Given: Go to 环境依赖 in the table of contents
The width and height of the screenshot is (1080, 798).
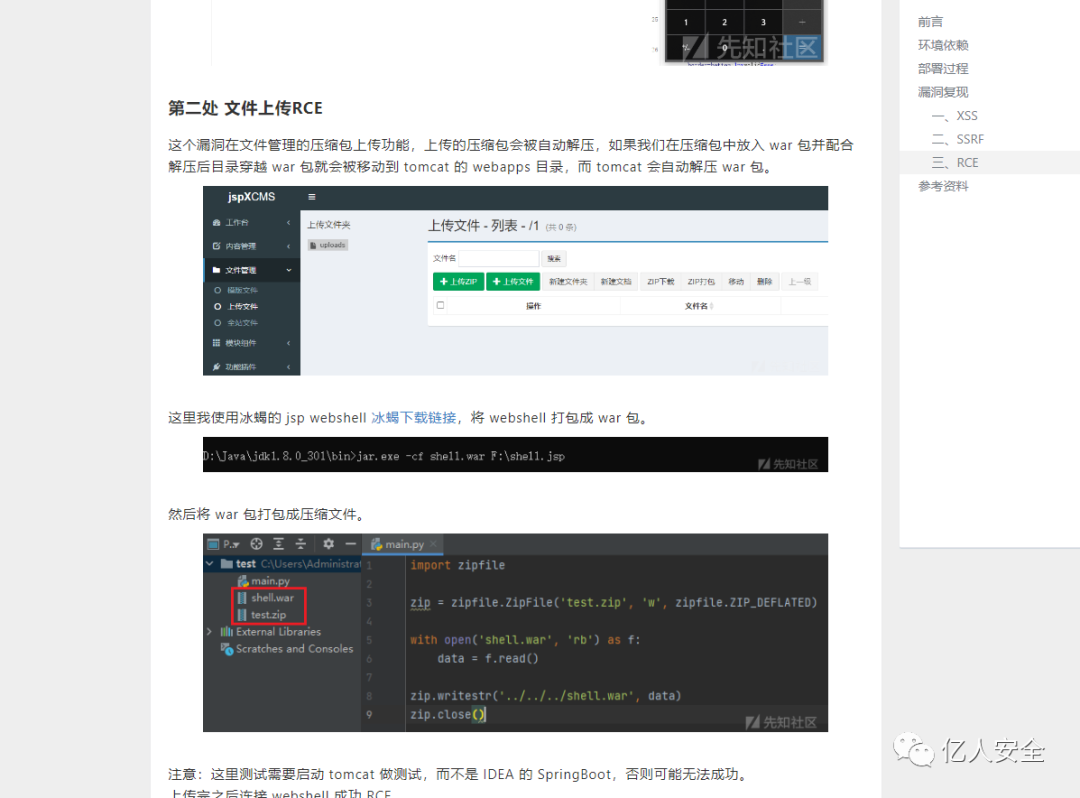Looking at the screenshot, I should coord(943,45).
